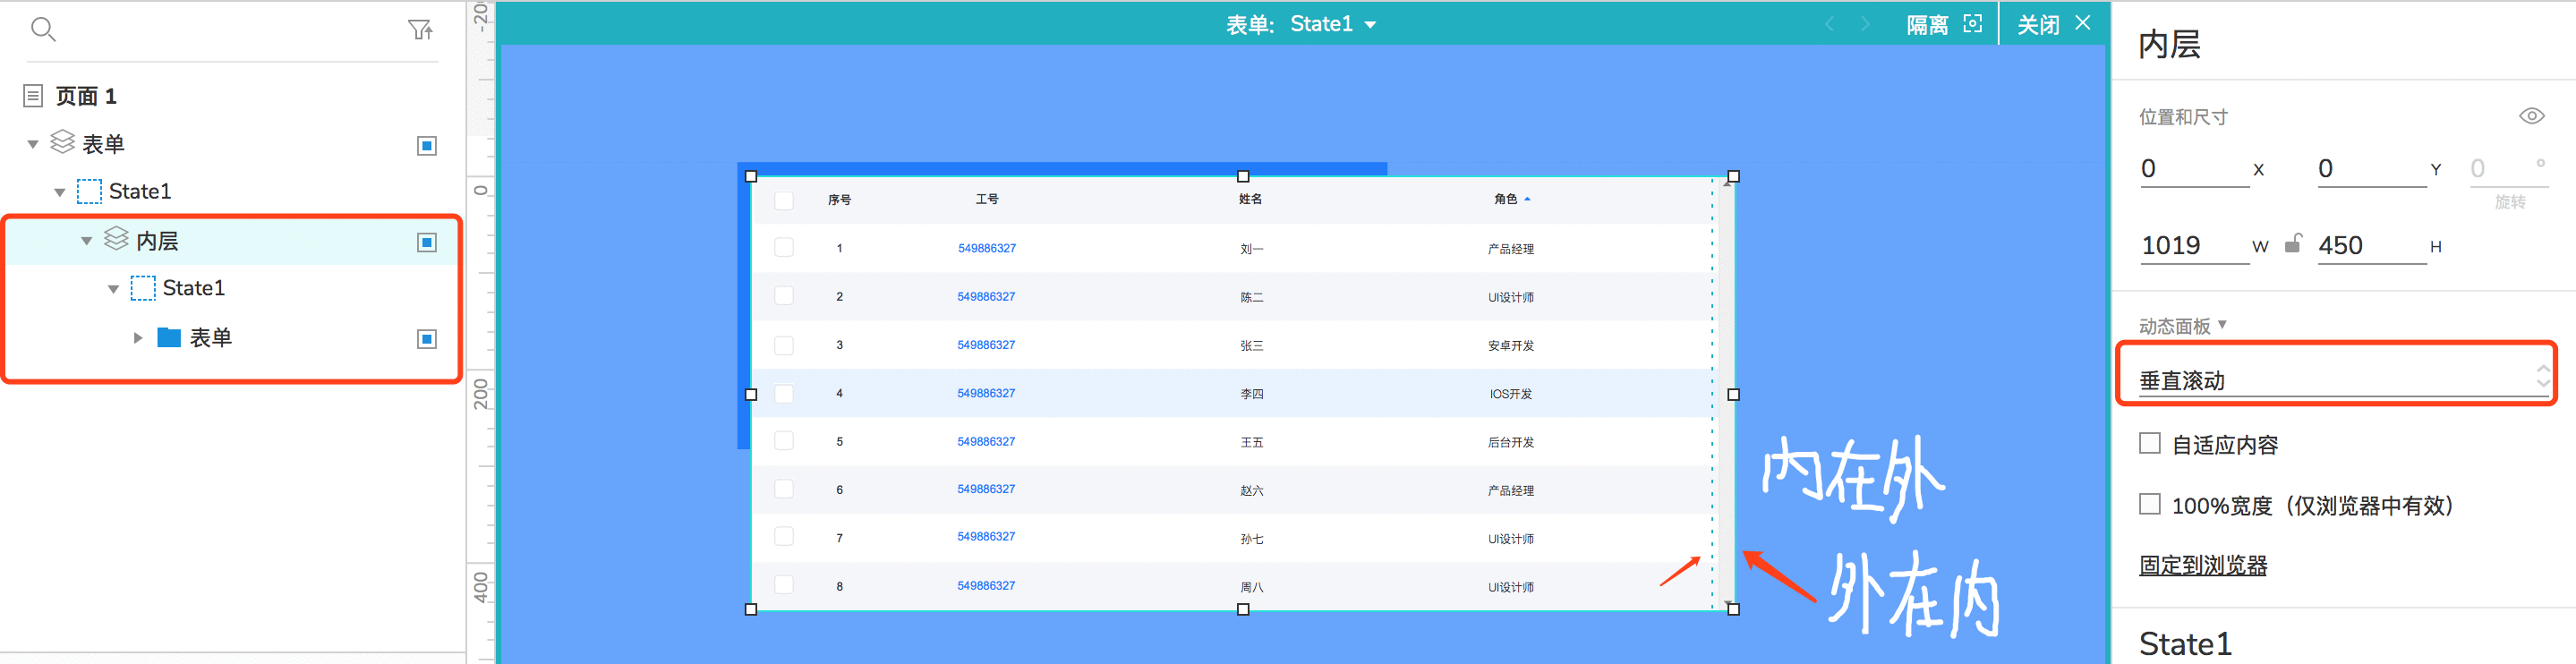Click the 关闭 button label
2576x664 pixels.
point(2038,25)
